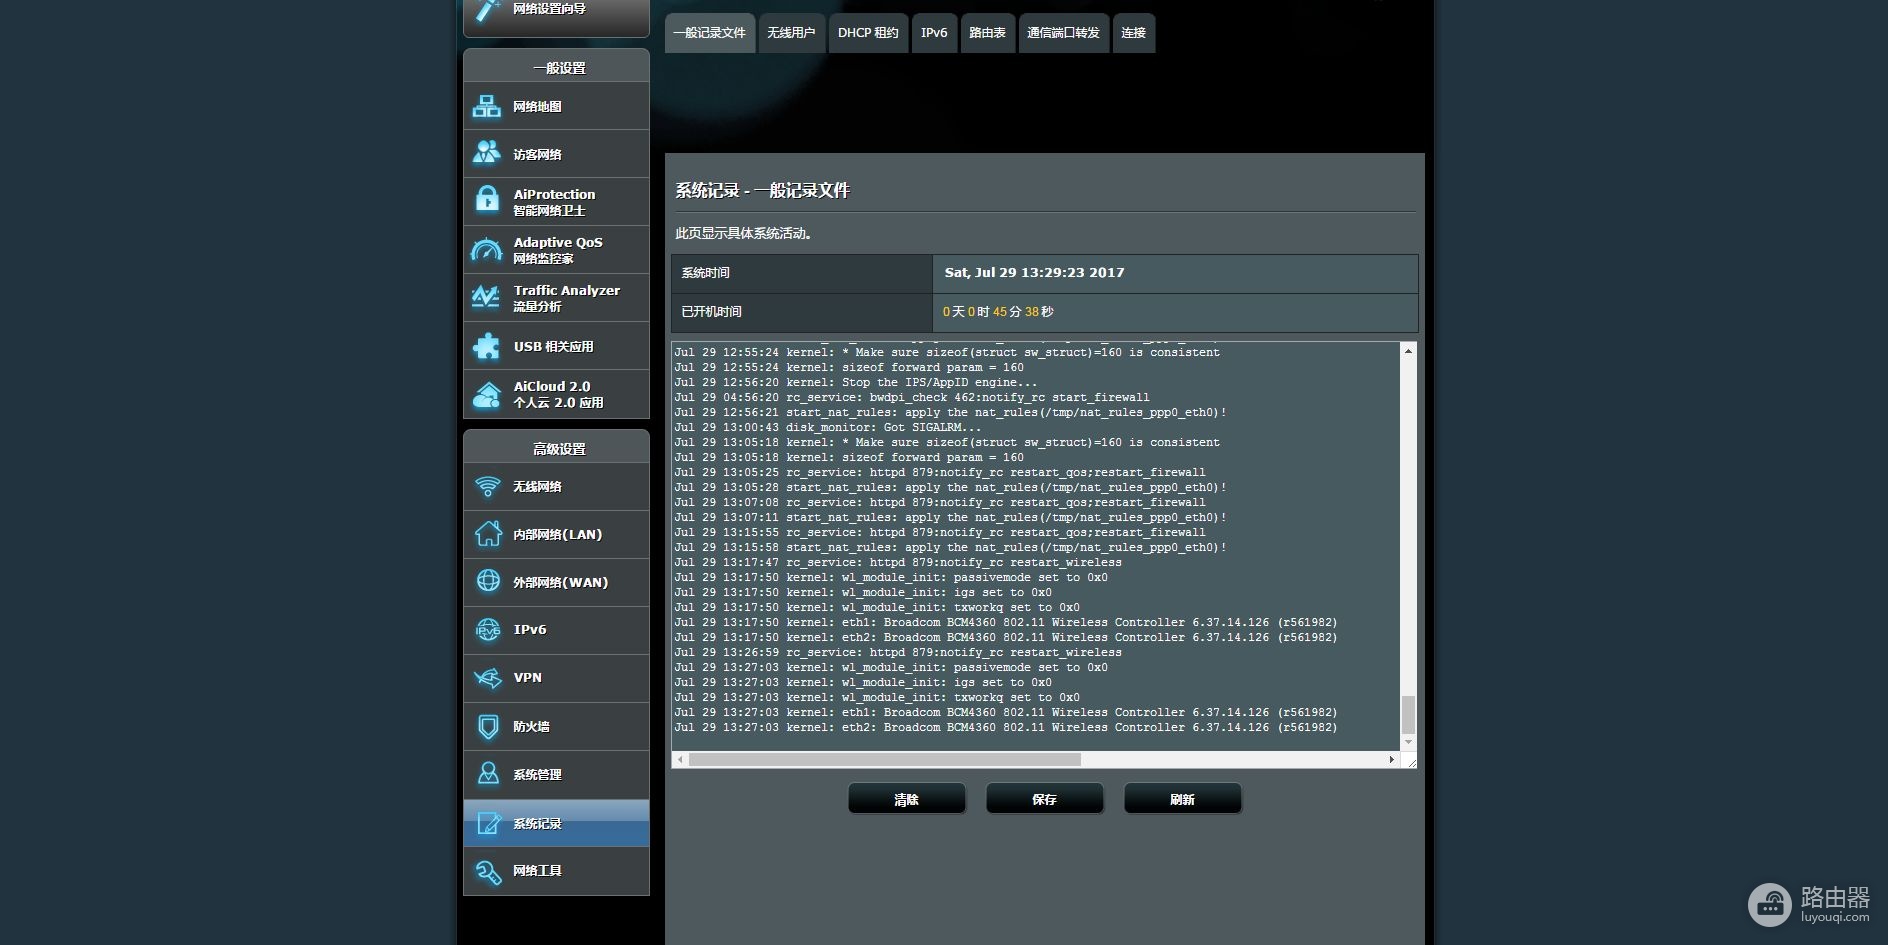Click the IPv6 sidebar icon
Image resolution: width=1888 pixels, height=945 pixels.
(x=487, y=630)
